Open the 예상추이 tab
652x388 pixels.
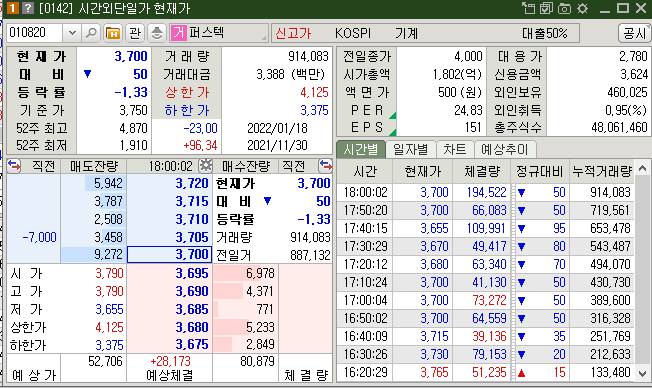[504, 149]
